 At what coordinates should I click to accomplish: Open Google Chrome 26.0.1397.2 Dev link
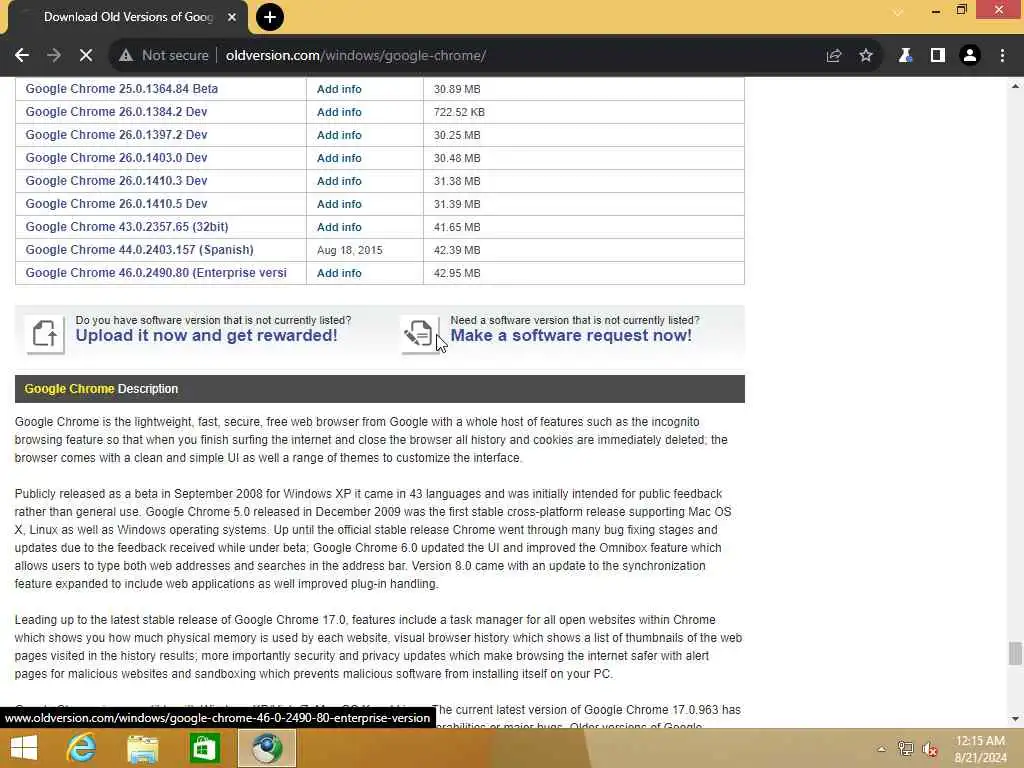click(x=116, y=135)
